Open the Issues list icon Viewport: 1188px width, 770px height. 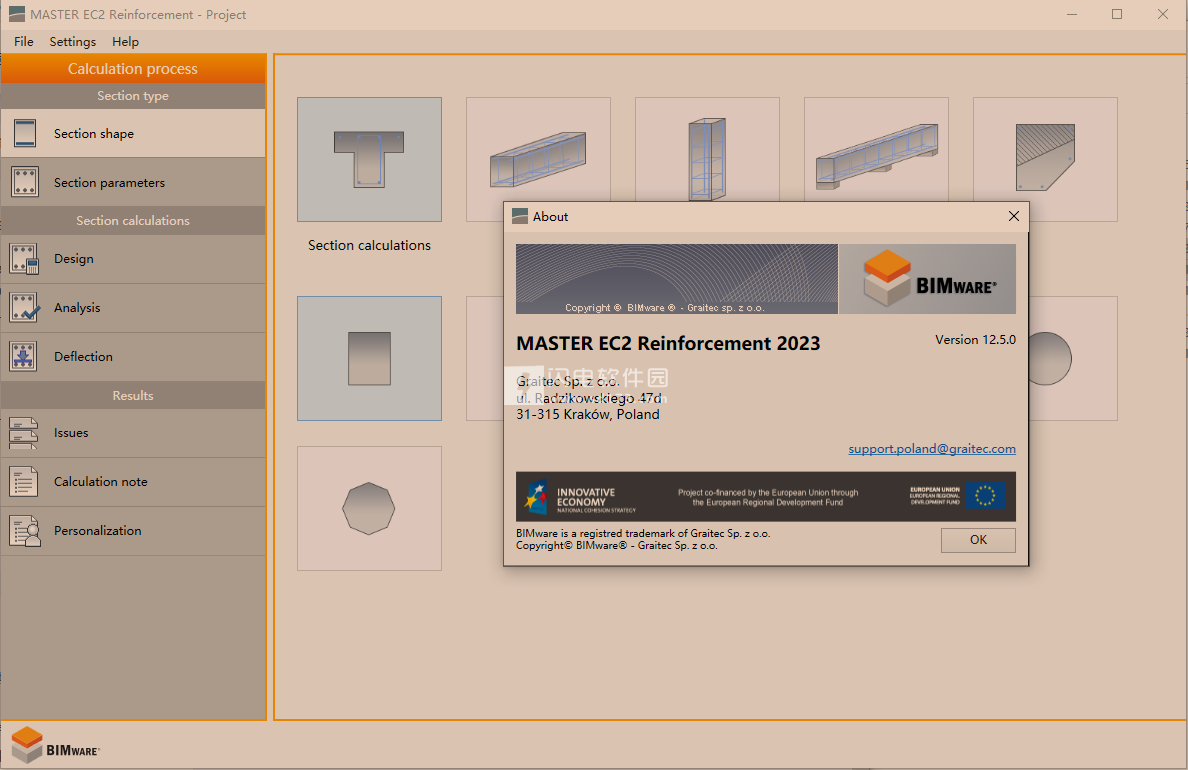pos(23,433)
